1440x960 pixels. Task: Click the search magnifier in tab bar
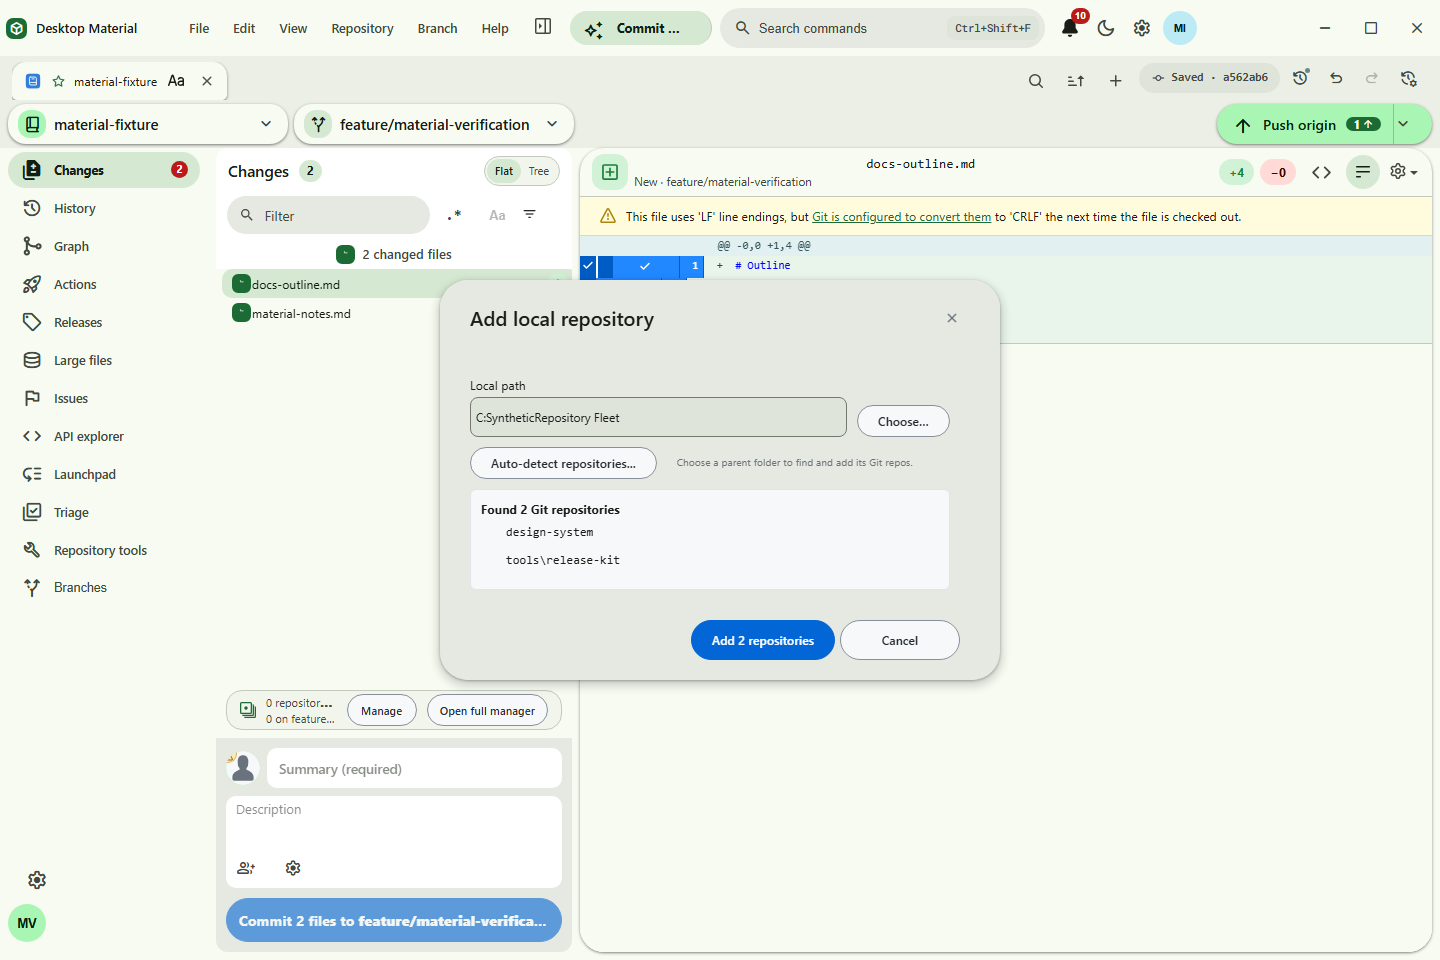coord(1036,81)
